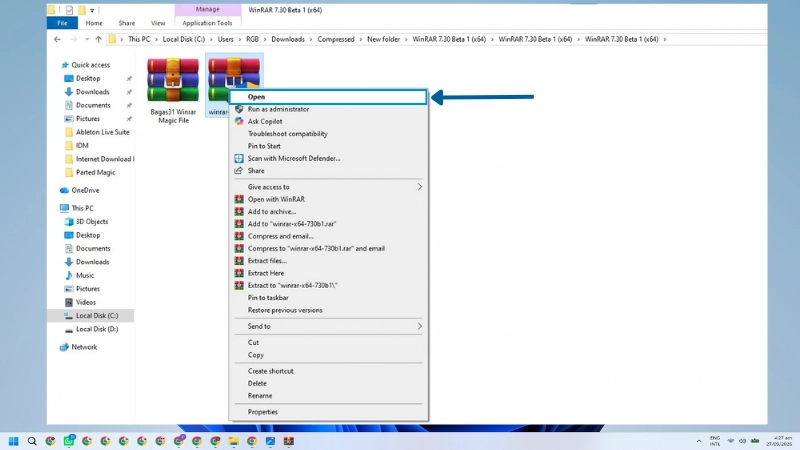Click Copy in the context menu

click(328, 355)
